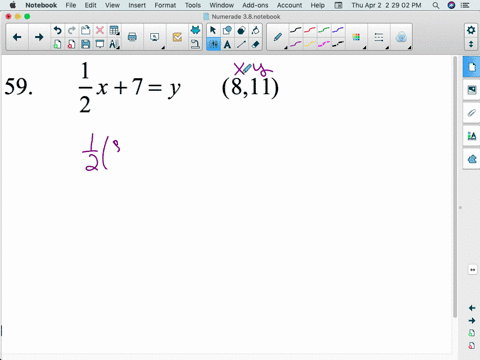The image size is (480, 360).
Task: Delete the page with red-x page icon
Action: point(71,44)
